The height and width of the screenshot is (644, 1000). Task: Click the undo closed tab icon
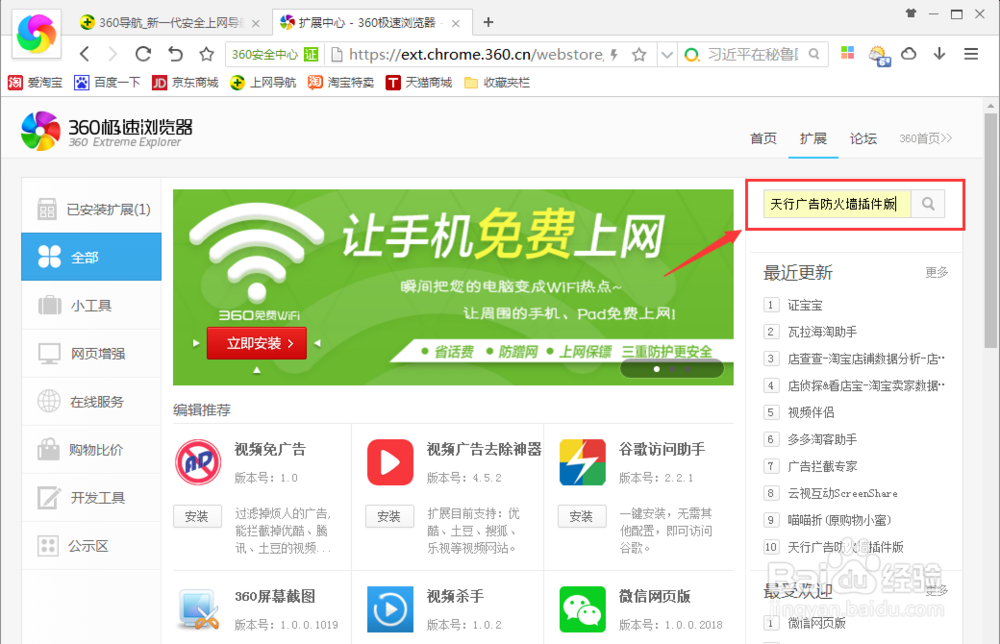(175, 54)
